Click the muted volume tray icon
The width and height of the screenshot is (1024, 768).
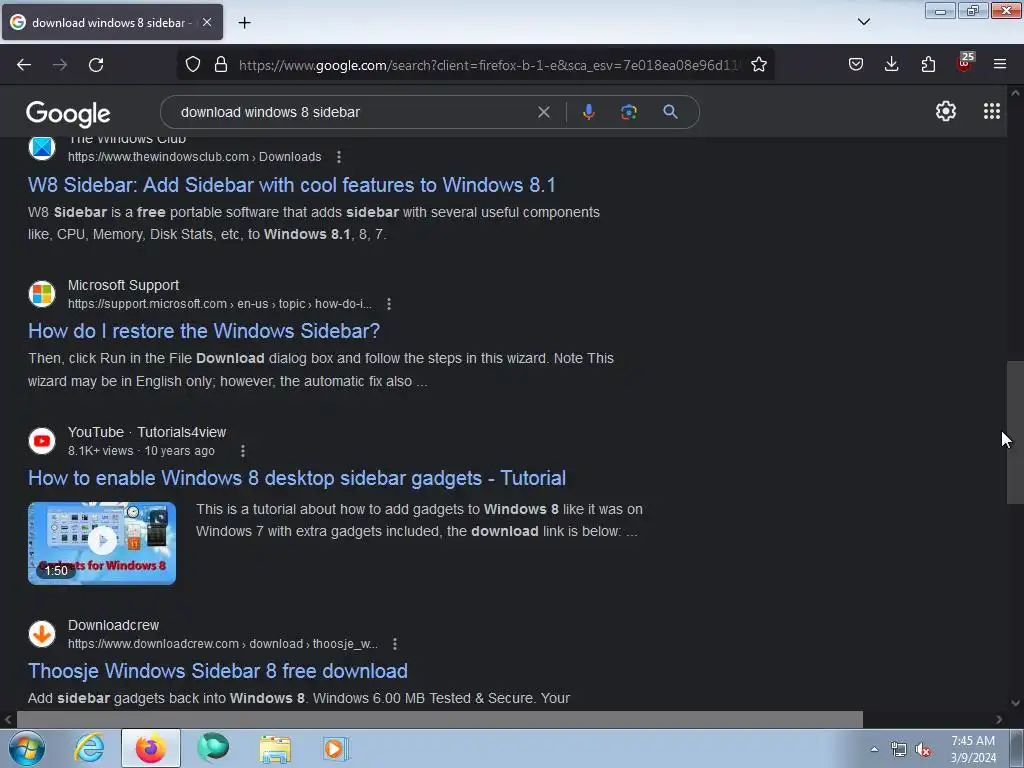923,750
